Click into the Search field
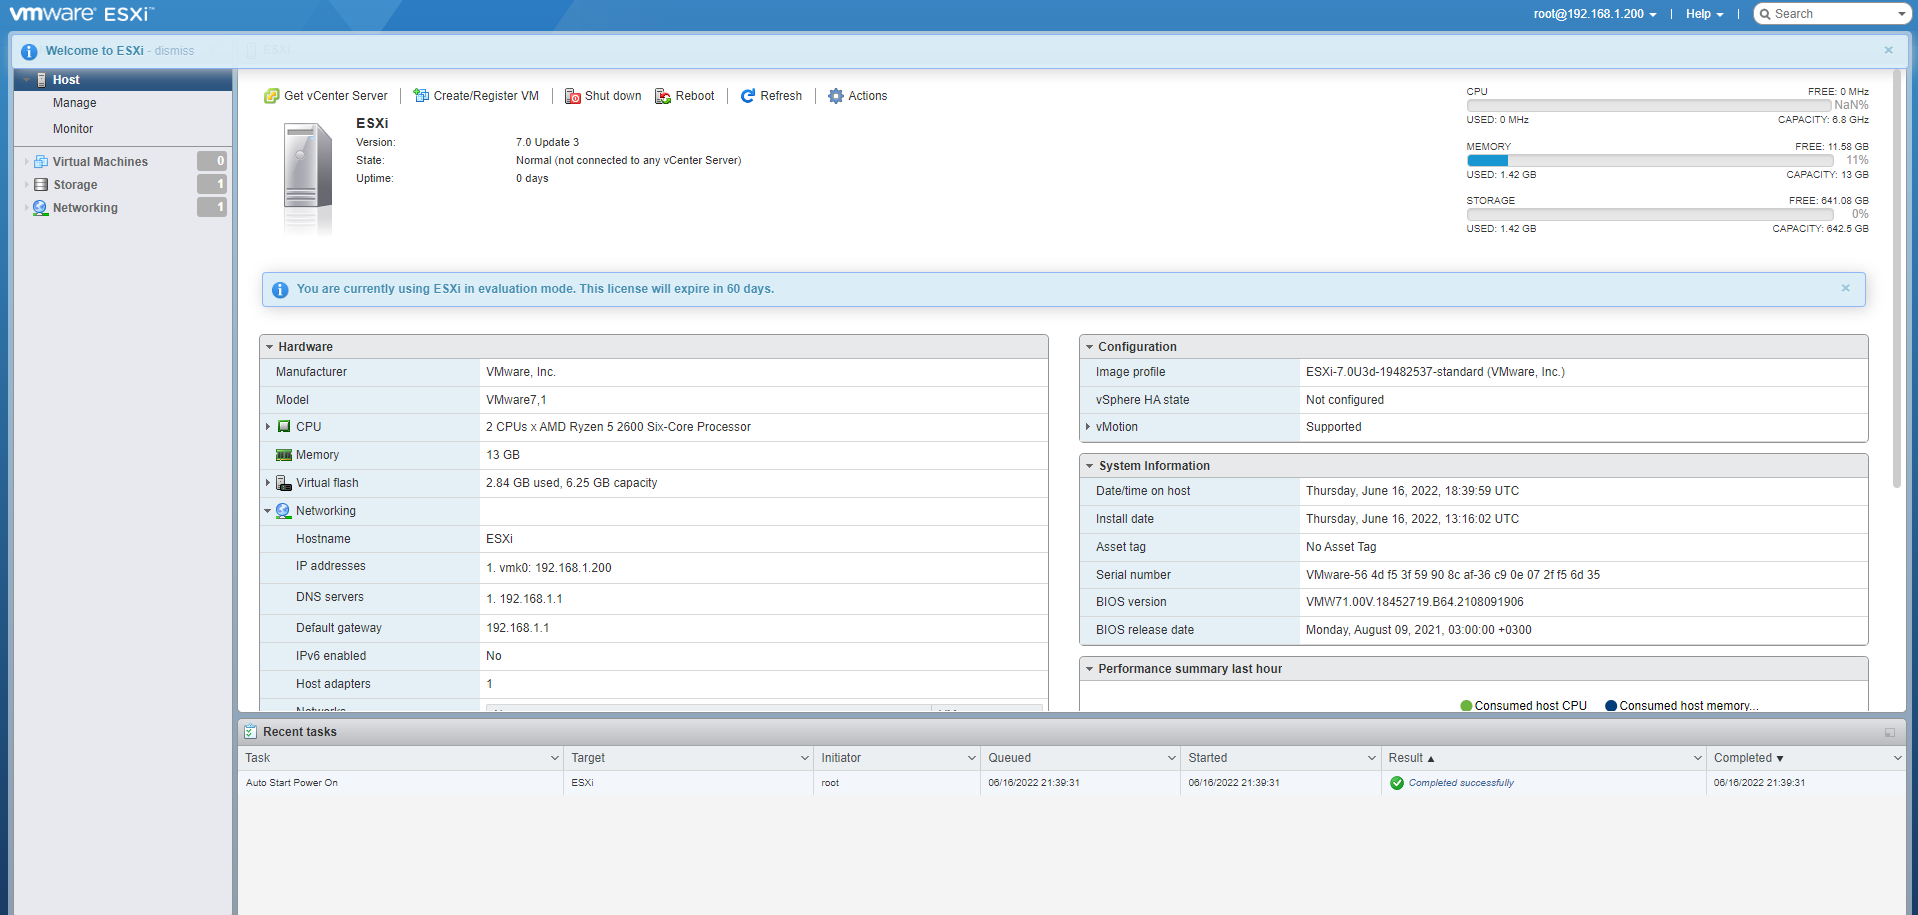Image resolution: width=1918 pixels, height=915 pixels. click(1826, 14)
